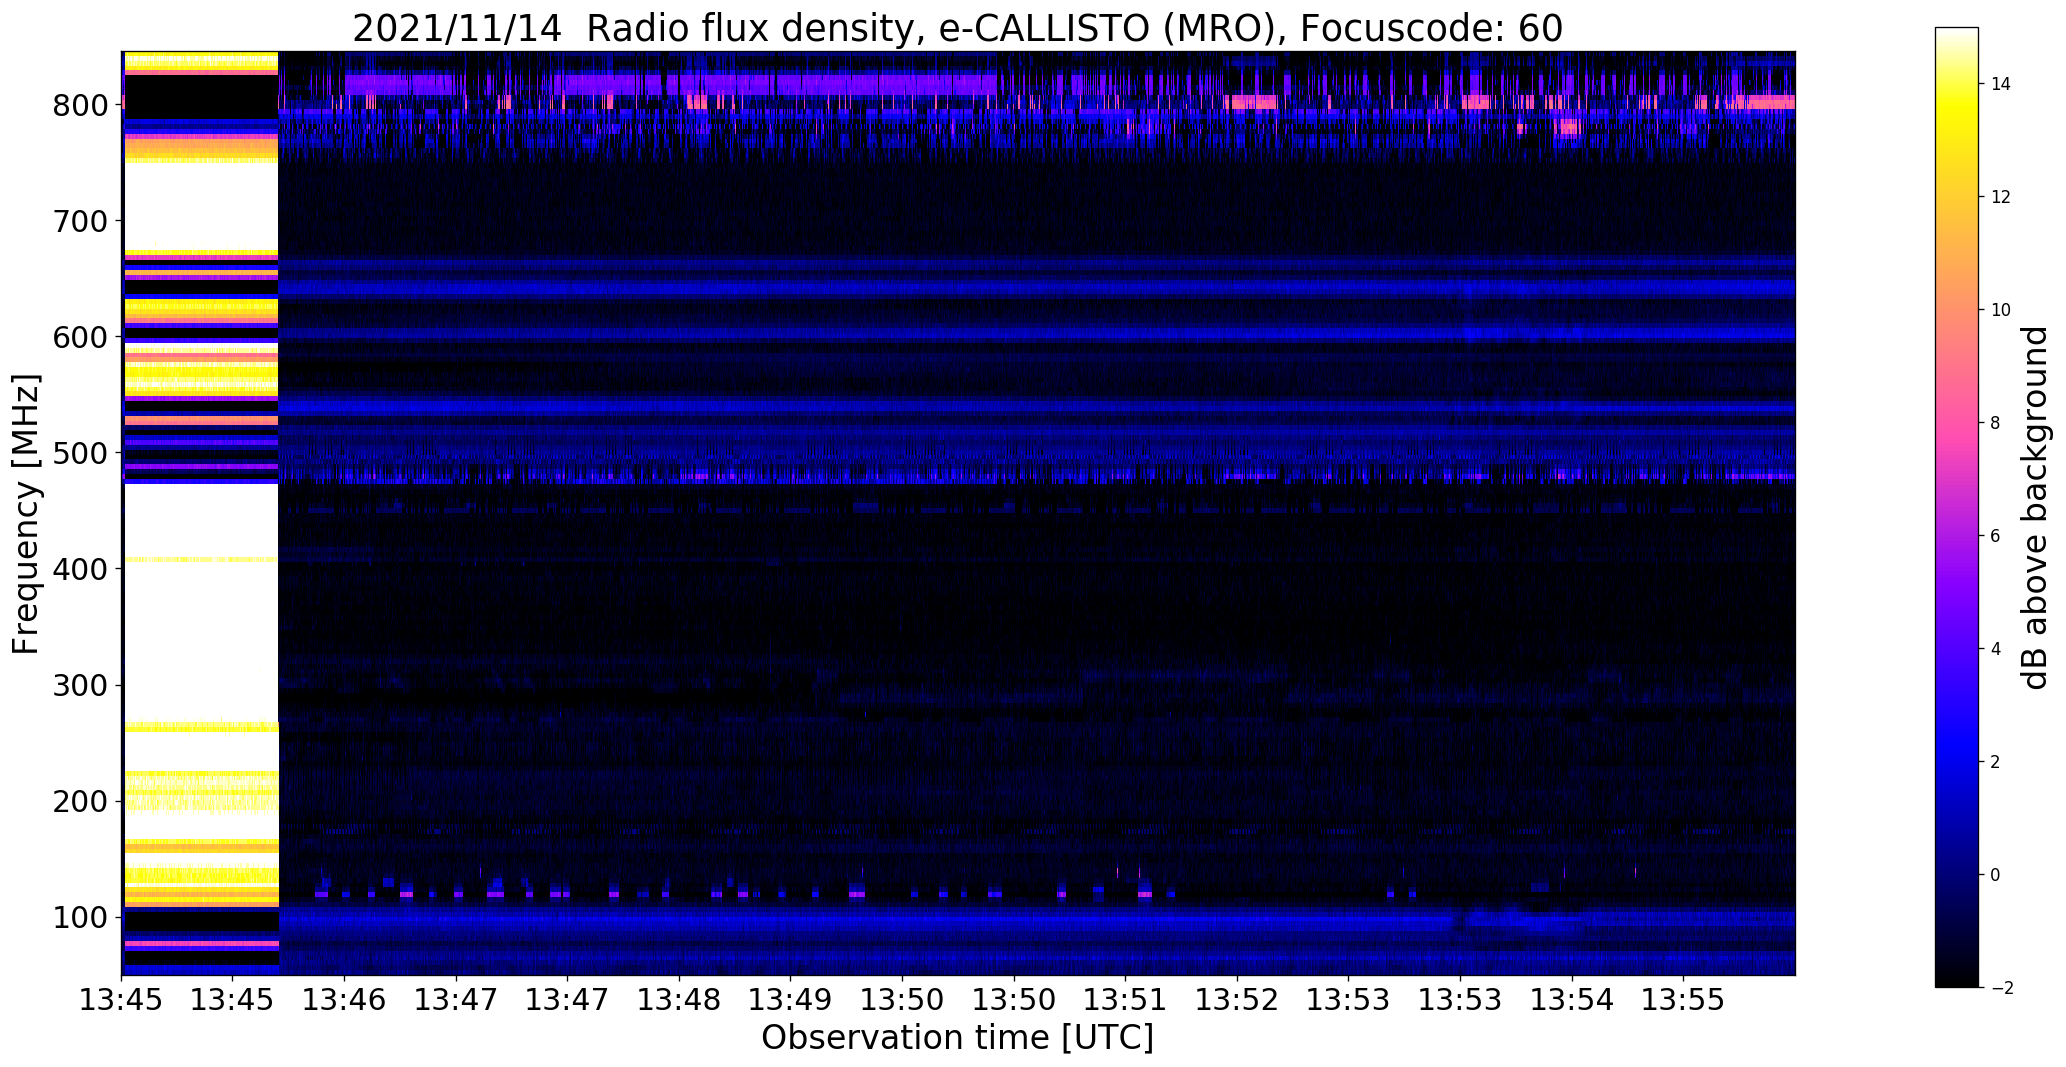Click the 'dB above background' colorbar label
The image size is (2066, 1067).
coord(2035,507)
